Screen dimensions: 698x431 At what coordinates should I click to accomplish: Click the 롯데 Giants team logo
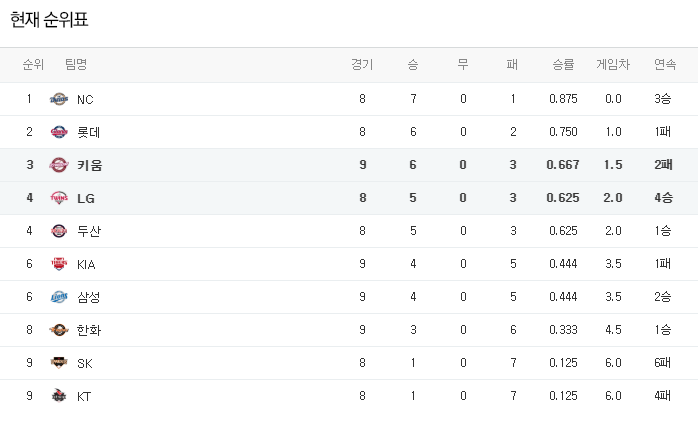(x=59, y=132)
